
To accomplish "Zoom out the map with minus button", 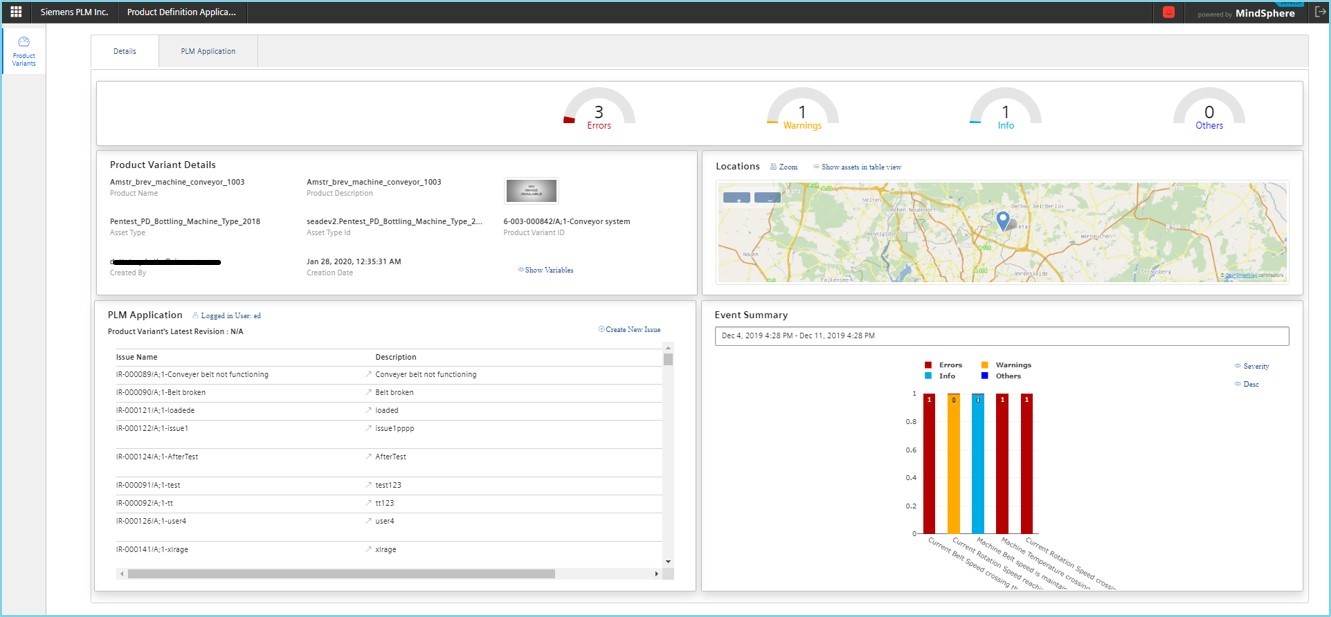I will [767, 198].
